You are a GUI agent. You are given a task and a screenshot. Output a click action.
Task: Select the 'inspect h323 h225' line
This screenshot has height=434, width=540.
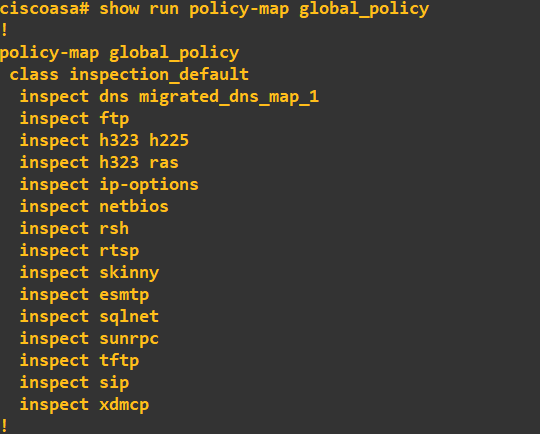coord(104,141)
